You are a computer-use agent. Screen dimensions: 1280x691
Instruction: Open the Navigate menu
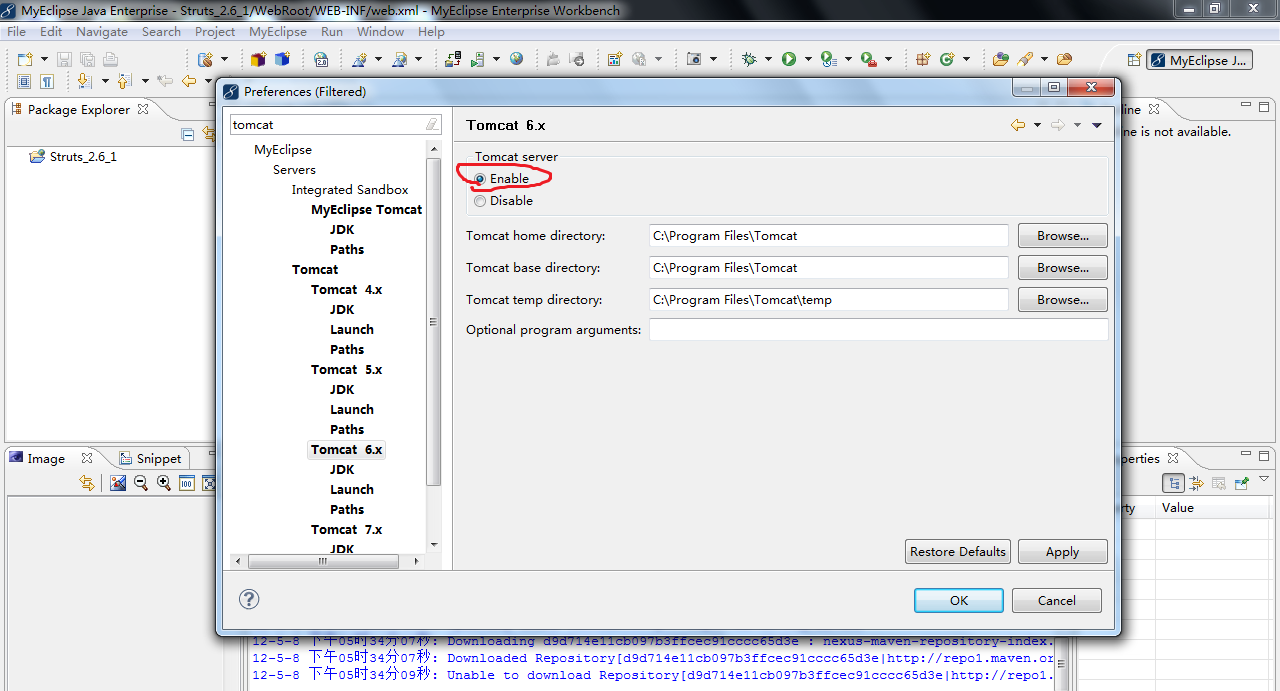point(102,31)
